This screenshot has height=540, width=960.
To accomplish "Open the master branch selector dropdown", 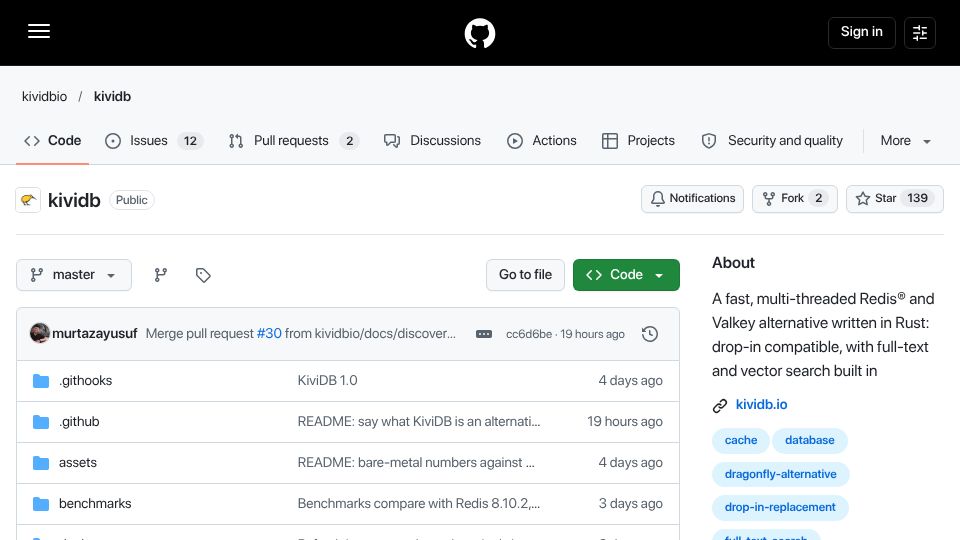I will pos(73,275).
